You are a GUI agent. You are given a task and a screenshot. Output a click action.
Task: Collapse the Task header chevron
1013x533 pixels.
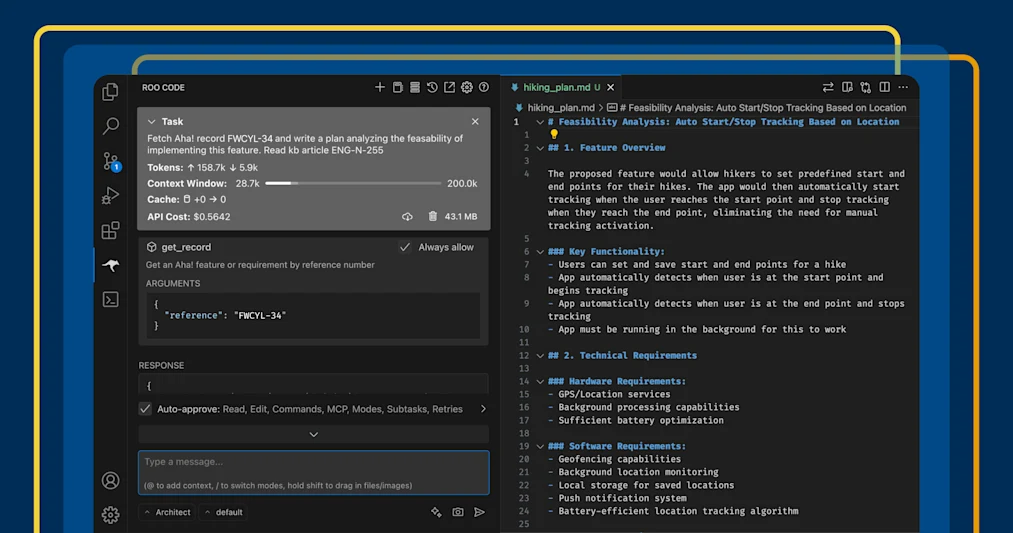point(151,121)
